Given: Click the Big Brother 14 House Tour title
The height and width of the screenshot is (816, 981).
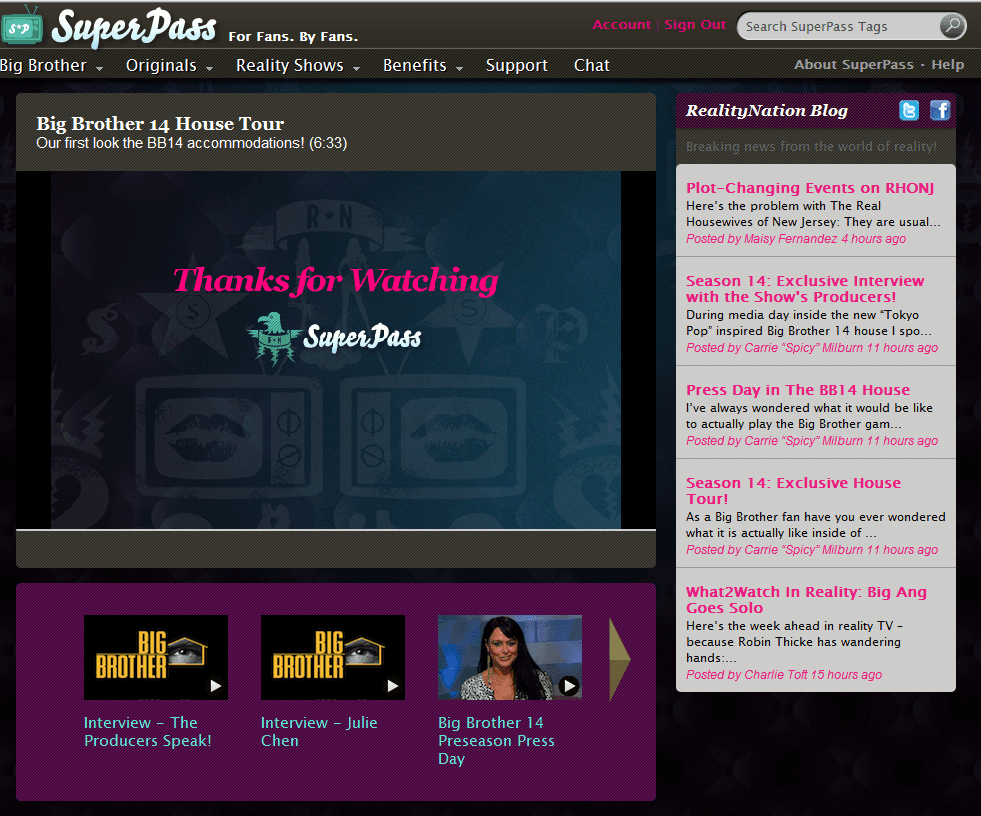Looking at the screenshot, I should 160,123.
